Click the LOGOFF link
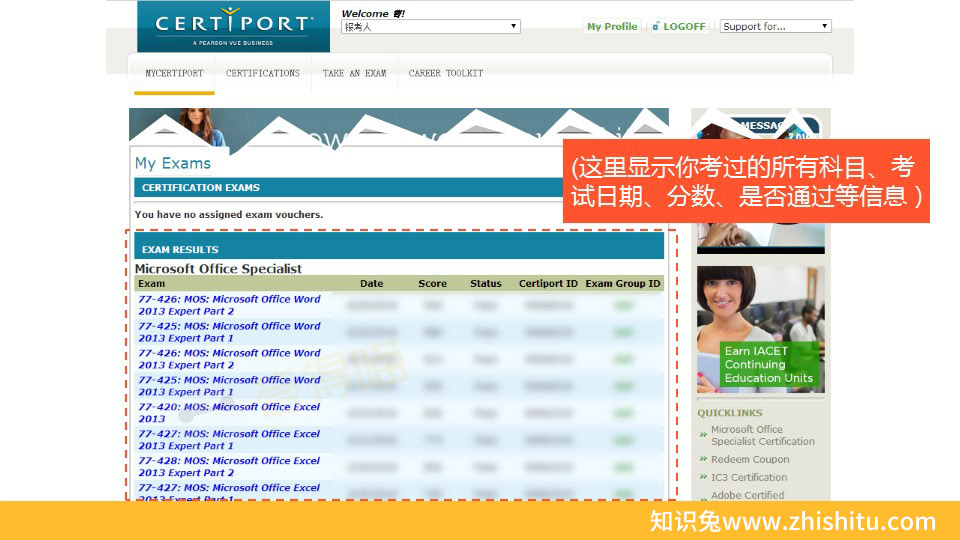The width and height of the screenshot is (960, 540). click(684, 26)
